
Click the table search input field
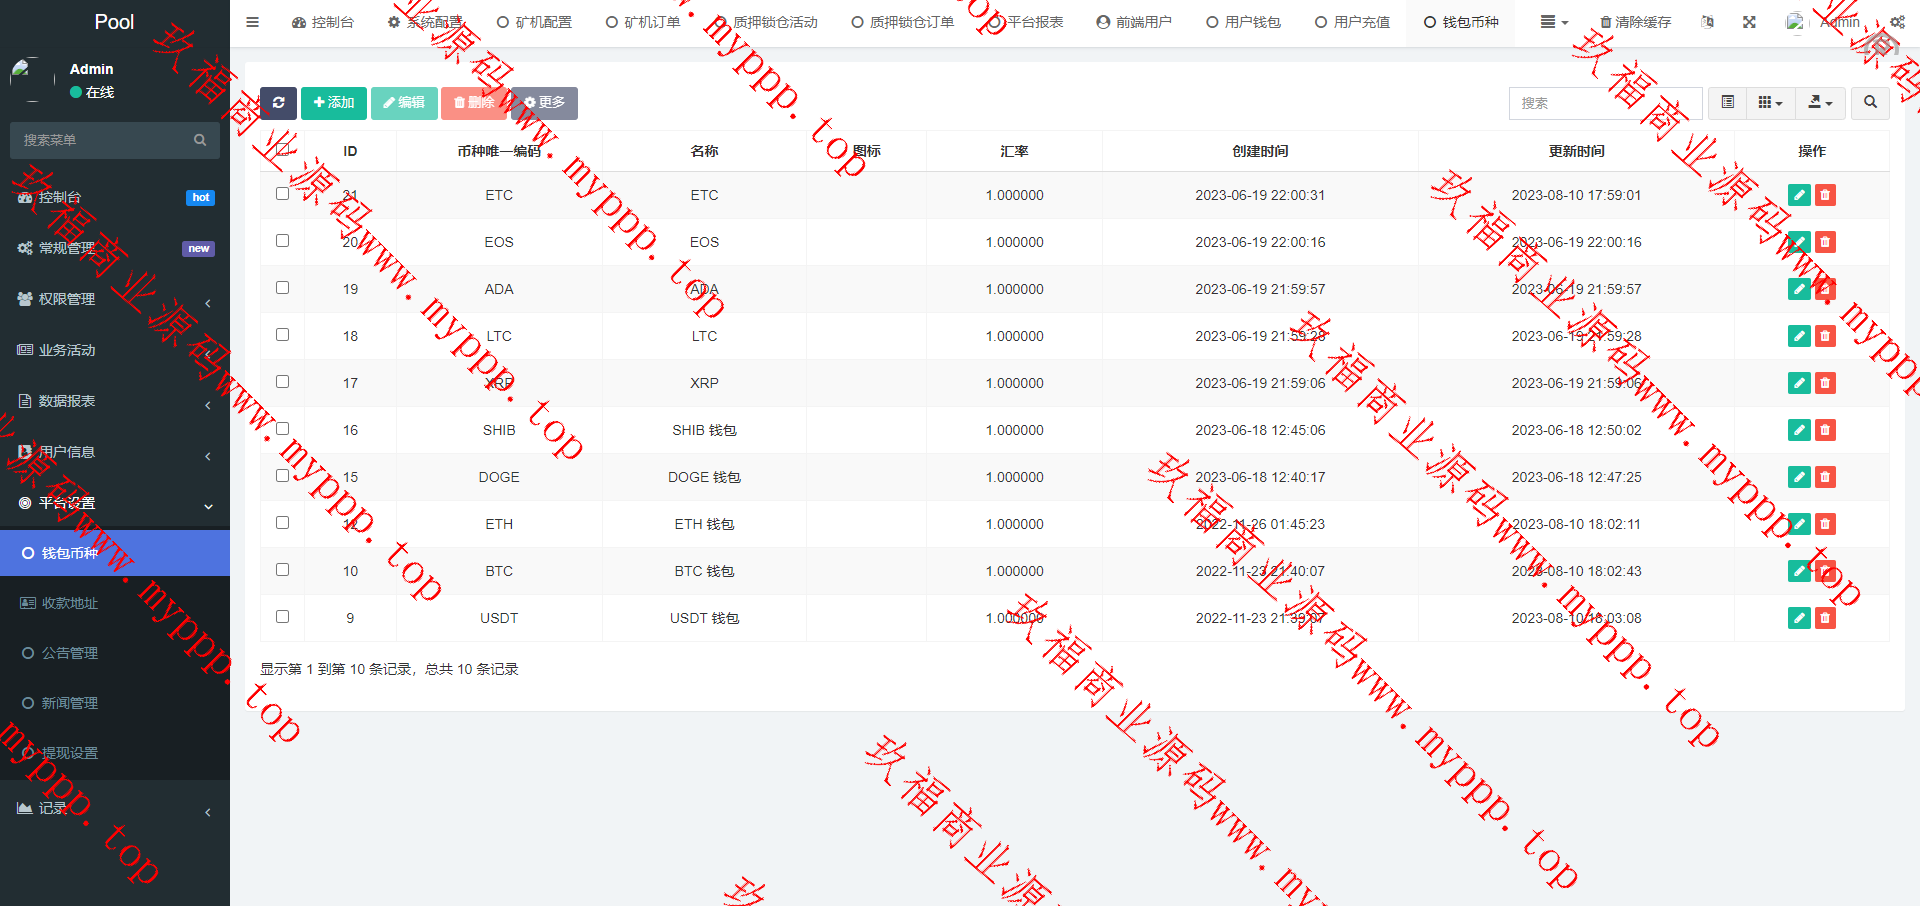pyautogui.click(x=1605, y=103)
